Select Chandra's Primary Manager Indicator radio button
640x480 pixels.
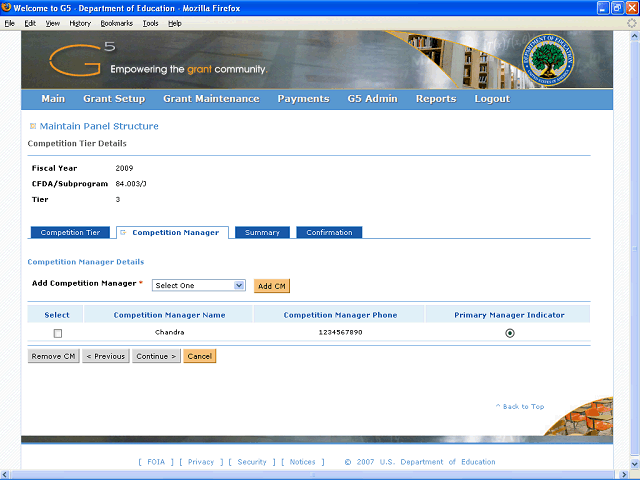(x=509, y=333)
